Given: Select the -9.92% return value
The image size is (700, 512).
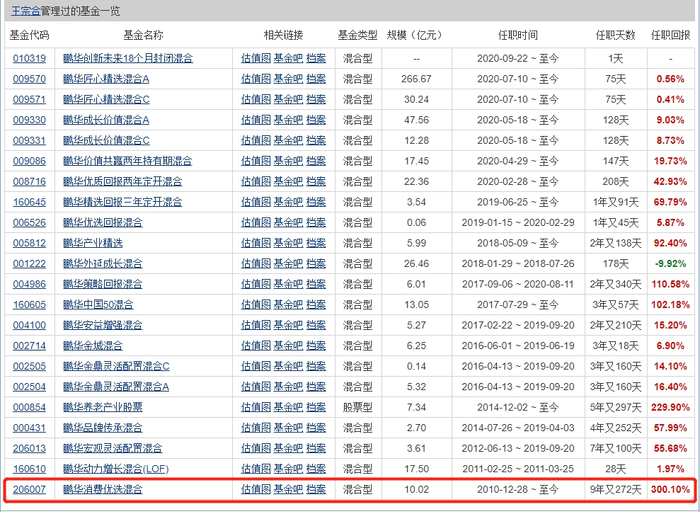Looking at the screenshot, I should [x=670, y=264].
